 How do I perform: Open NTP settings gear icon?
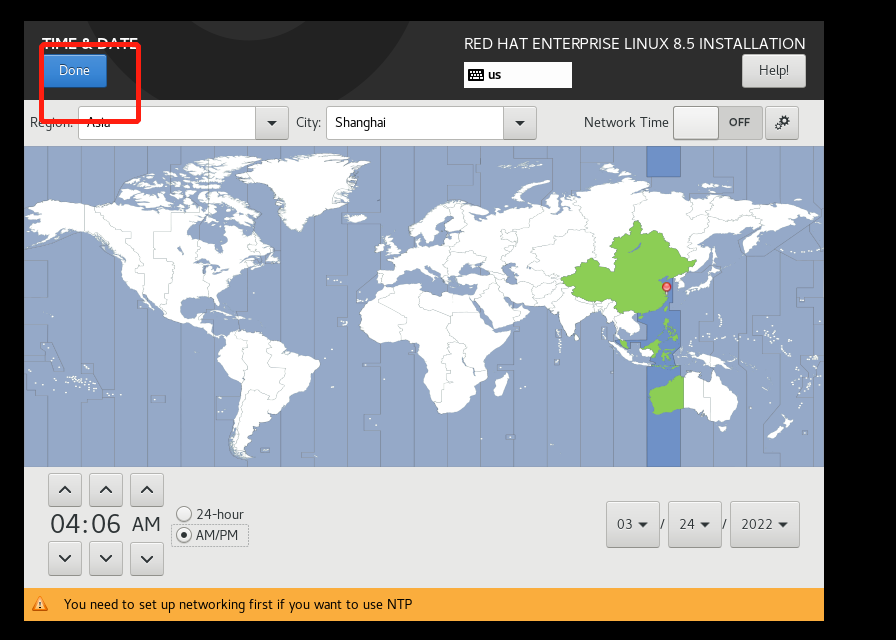pyautogui.click(x=782, y=123)
